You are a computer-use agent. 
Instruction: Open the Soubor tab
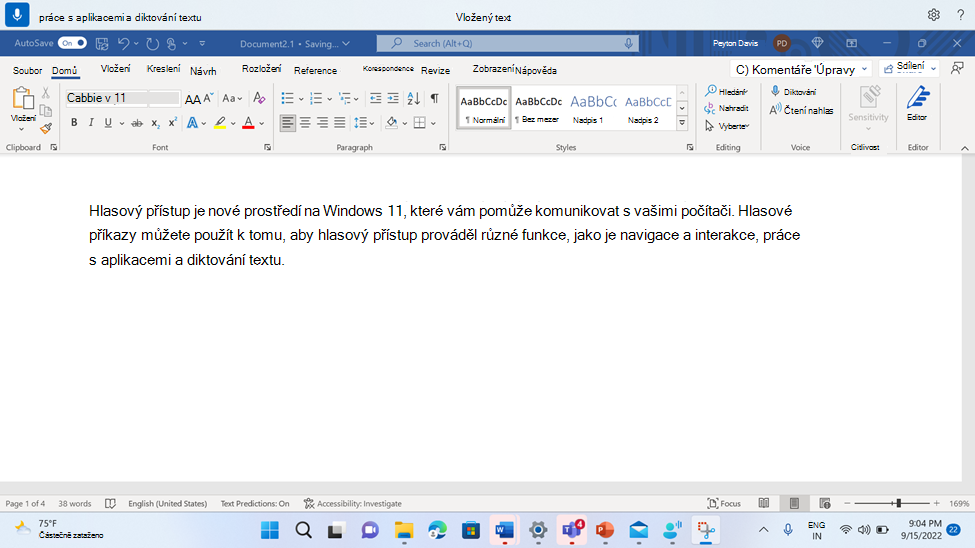pos(27,70)
